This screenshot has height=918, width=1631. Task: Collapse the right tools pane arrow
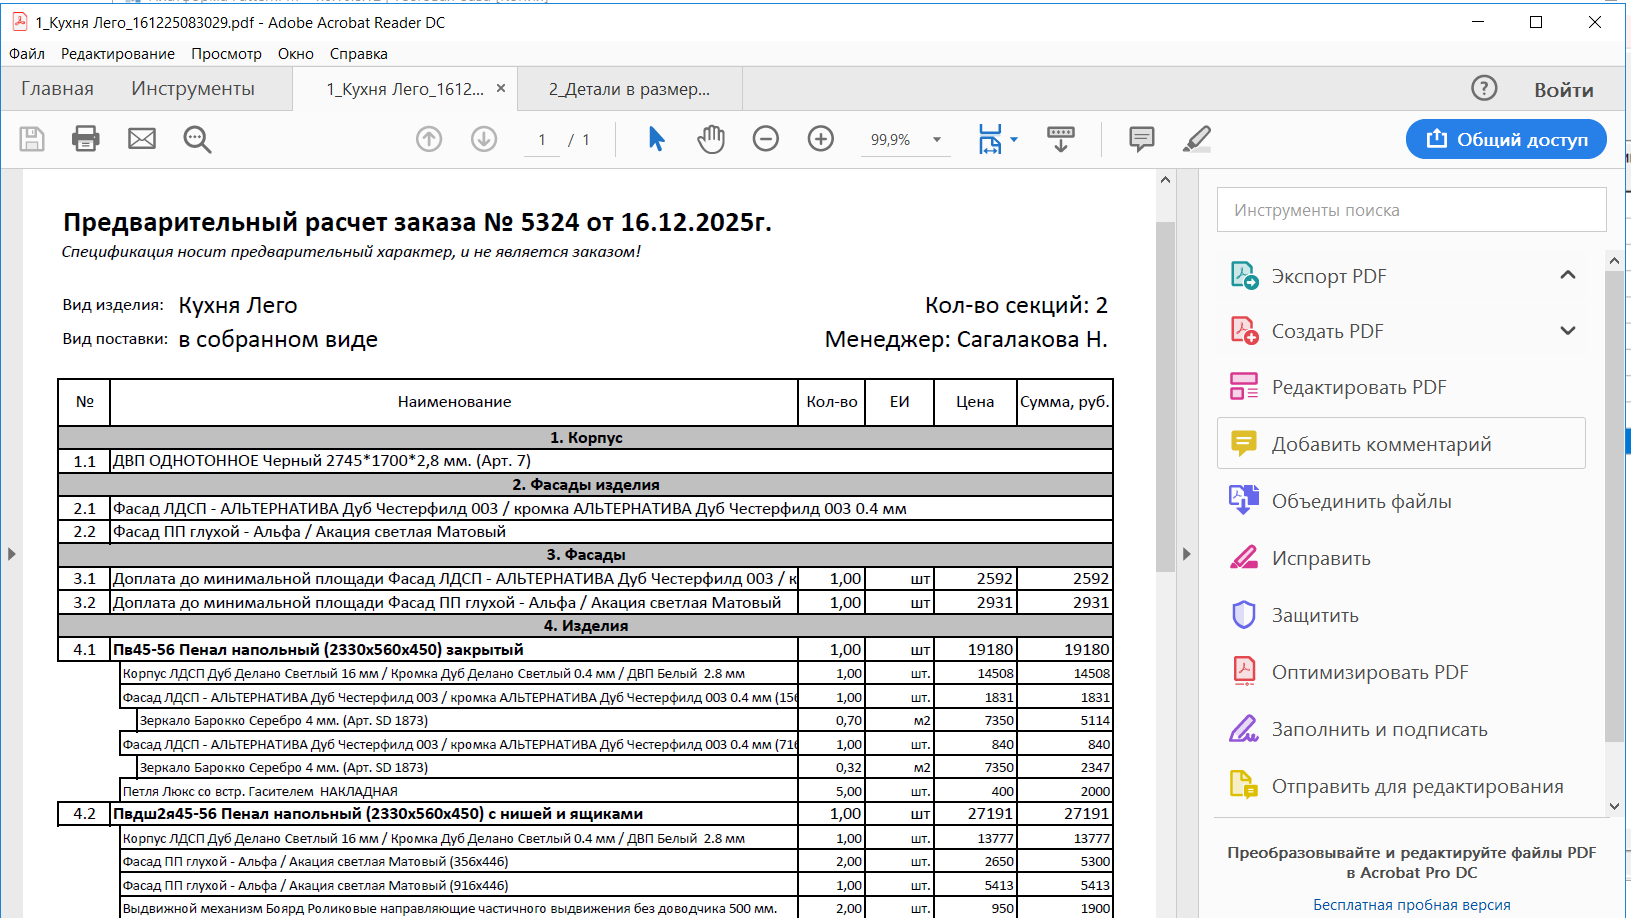pos(1186,553)
